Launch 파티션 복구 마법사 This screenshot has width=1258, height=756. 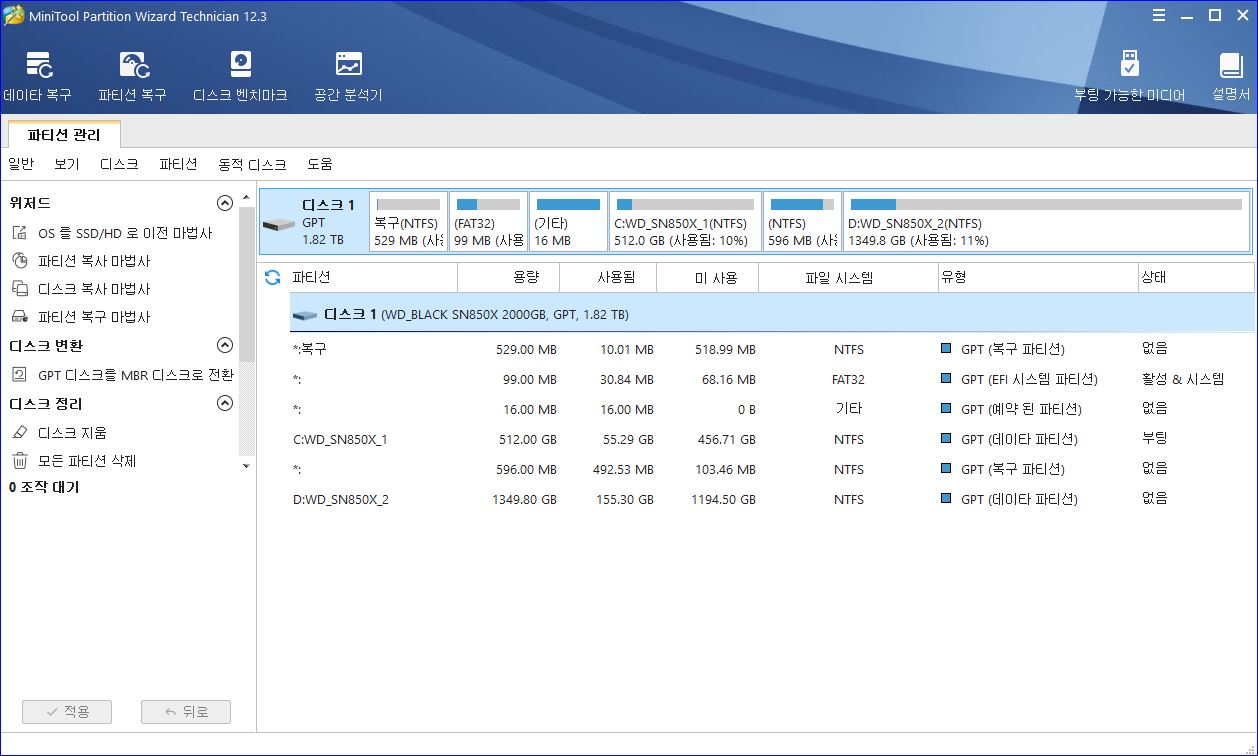pos(81,317)
